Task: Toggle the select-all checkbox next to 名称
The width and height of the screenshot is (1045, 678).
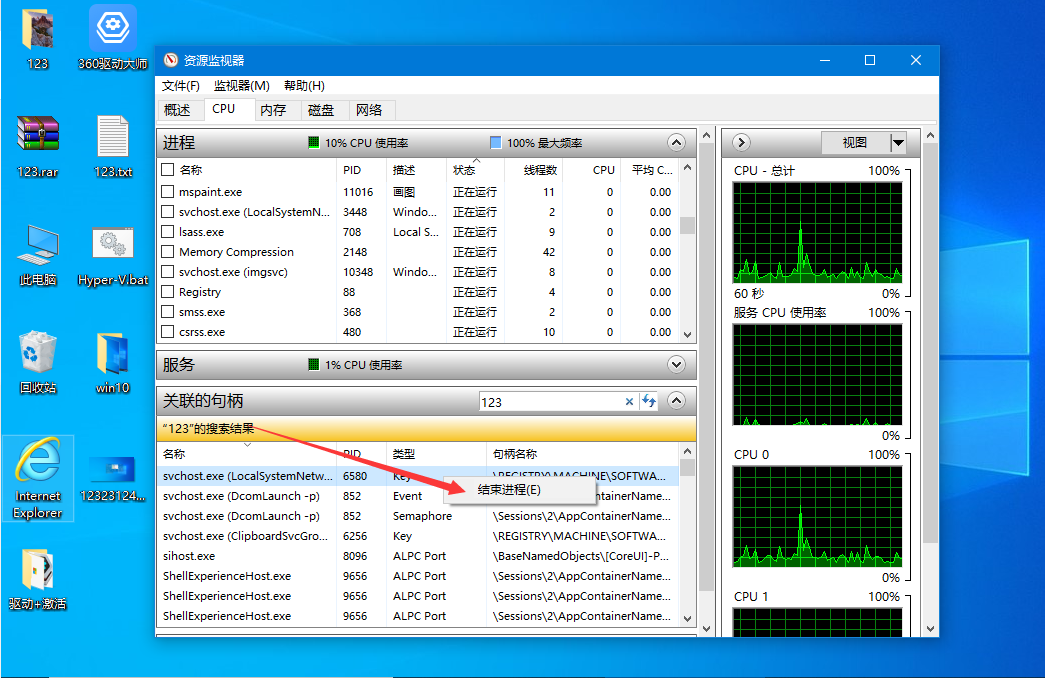Action: [168, 170]
